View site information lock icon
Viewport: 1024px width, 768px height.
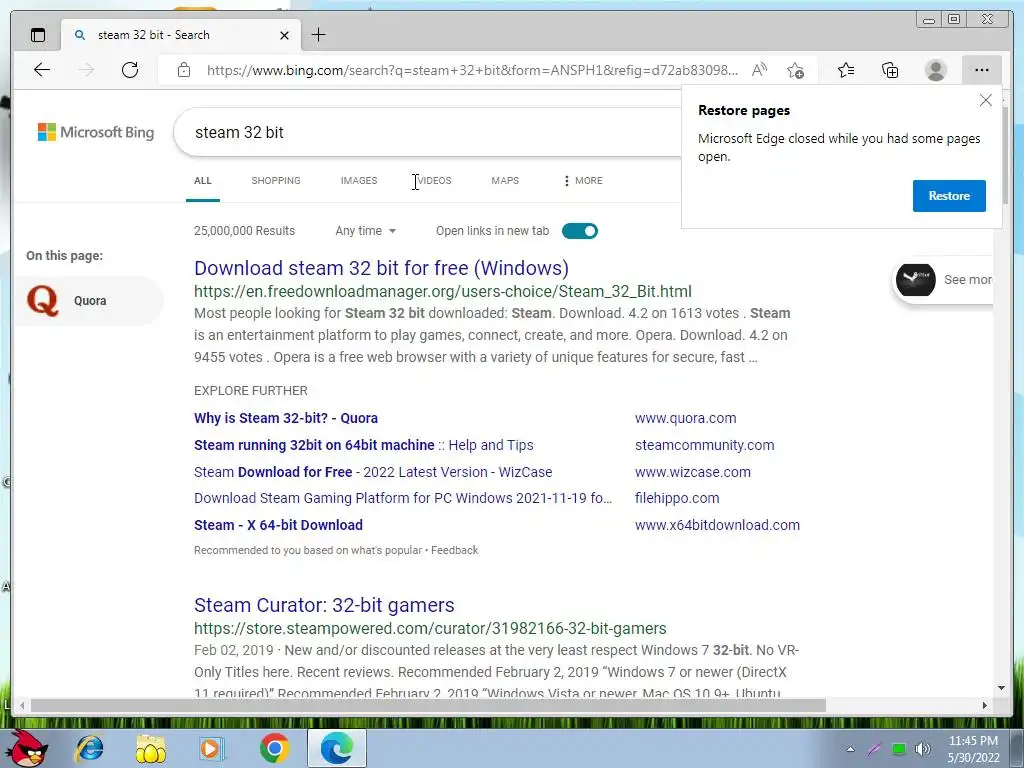(184, 70)
